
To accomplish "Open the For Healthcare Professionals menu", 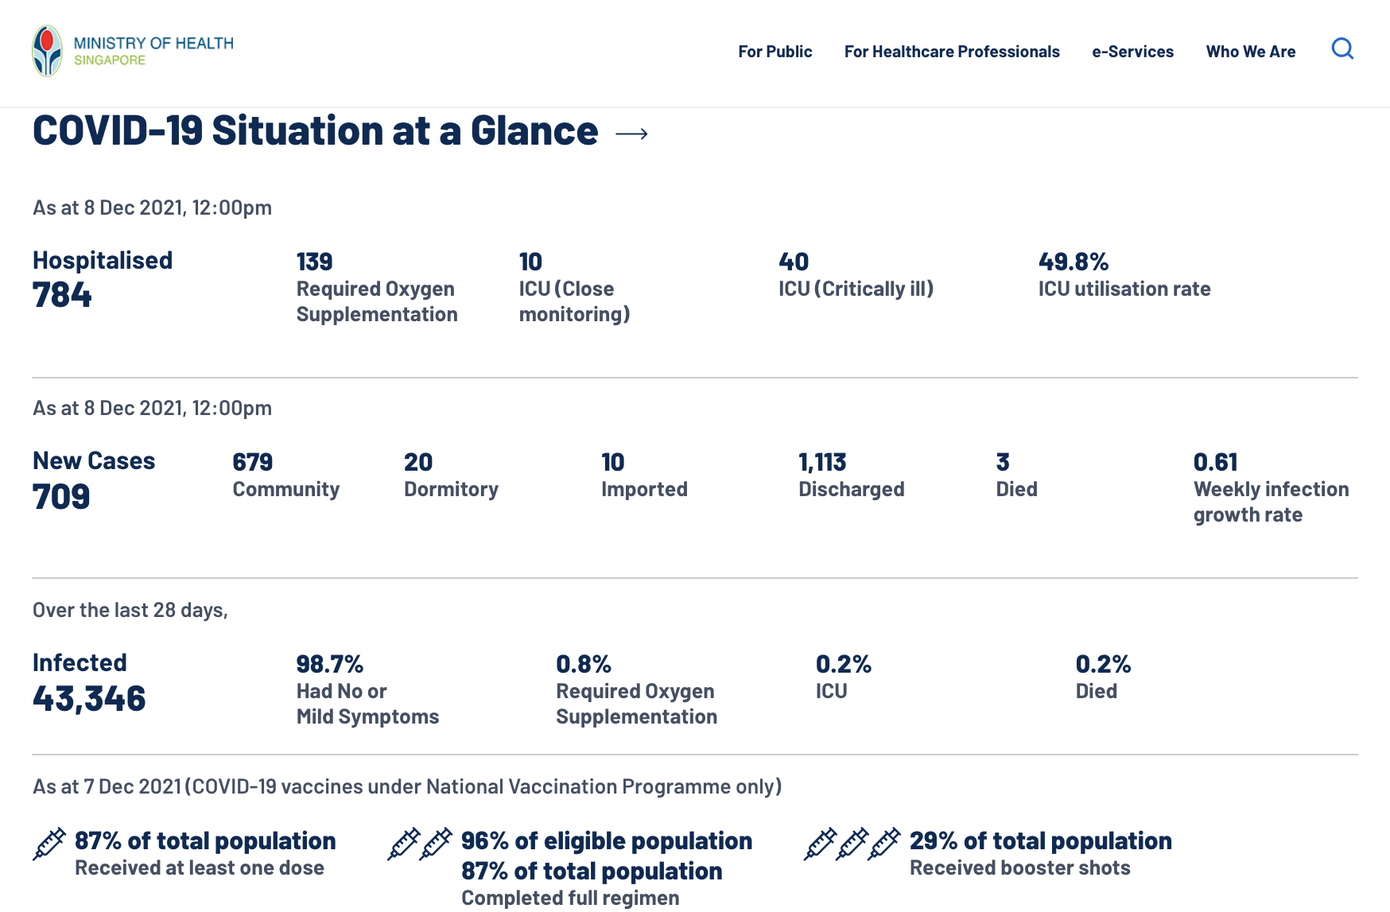I will tap(951, 51).
